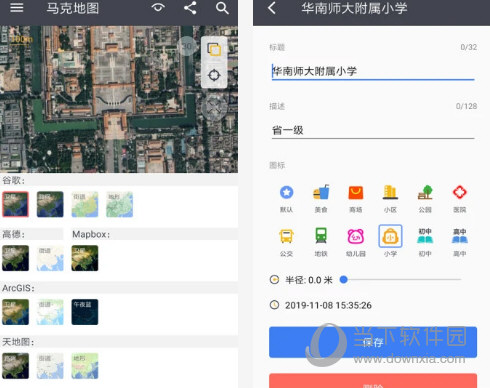Viewport: 490px width, 388px height.
Task: Select ArcGIS satellite map thumbnail
Action: pyautogui.click(x=15, y=312)
